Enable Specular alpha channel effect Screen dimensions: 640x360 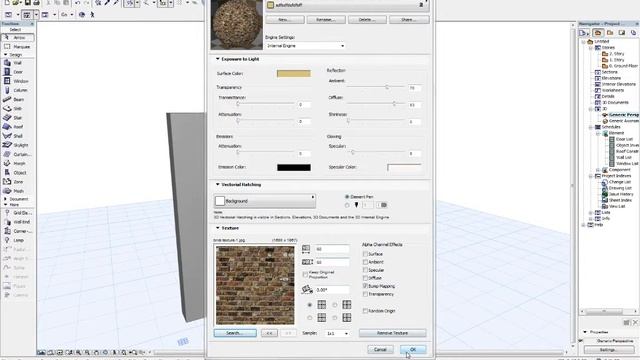365,270
